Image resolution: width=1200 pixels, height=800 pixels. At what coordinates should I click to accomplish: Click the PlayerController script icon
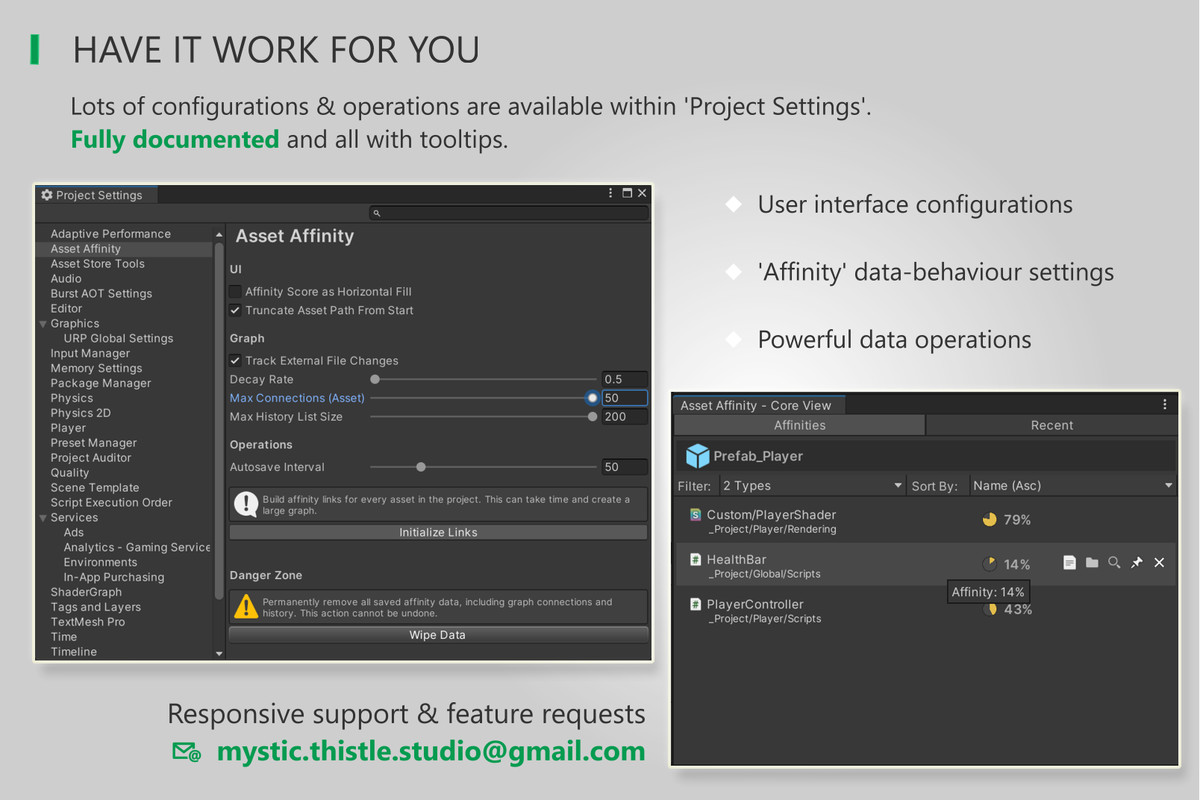(695, 604)
